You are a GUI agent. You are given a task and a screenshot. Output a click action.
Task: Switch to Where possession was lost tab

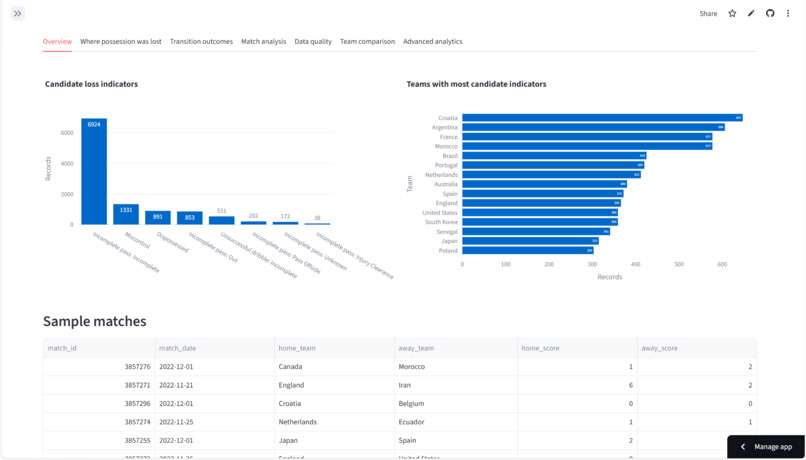(121, 42)
